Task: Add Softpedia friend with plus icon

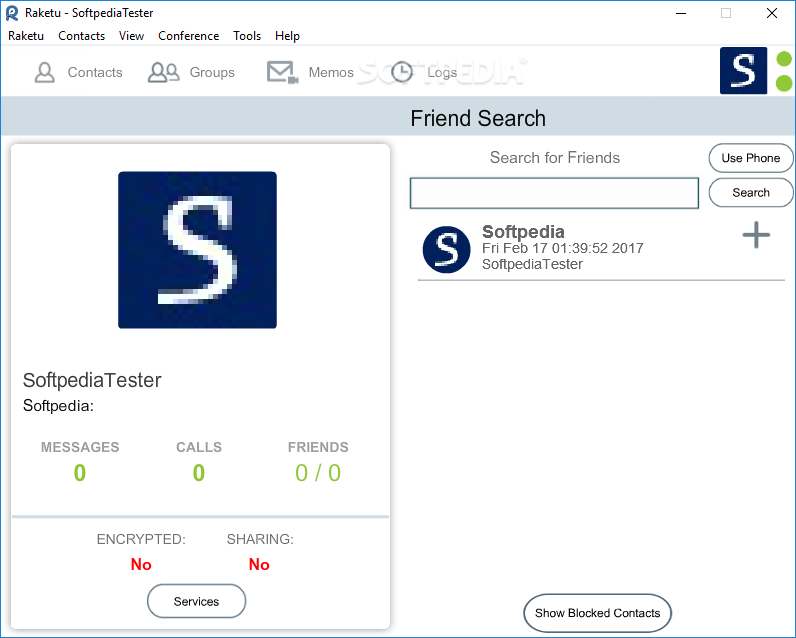Action: click(x=756, y=235)
